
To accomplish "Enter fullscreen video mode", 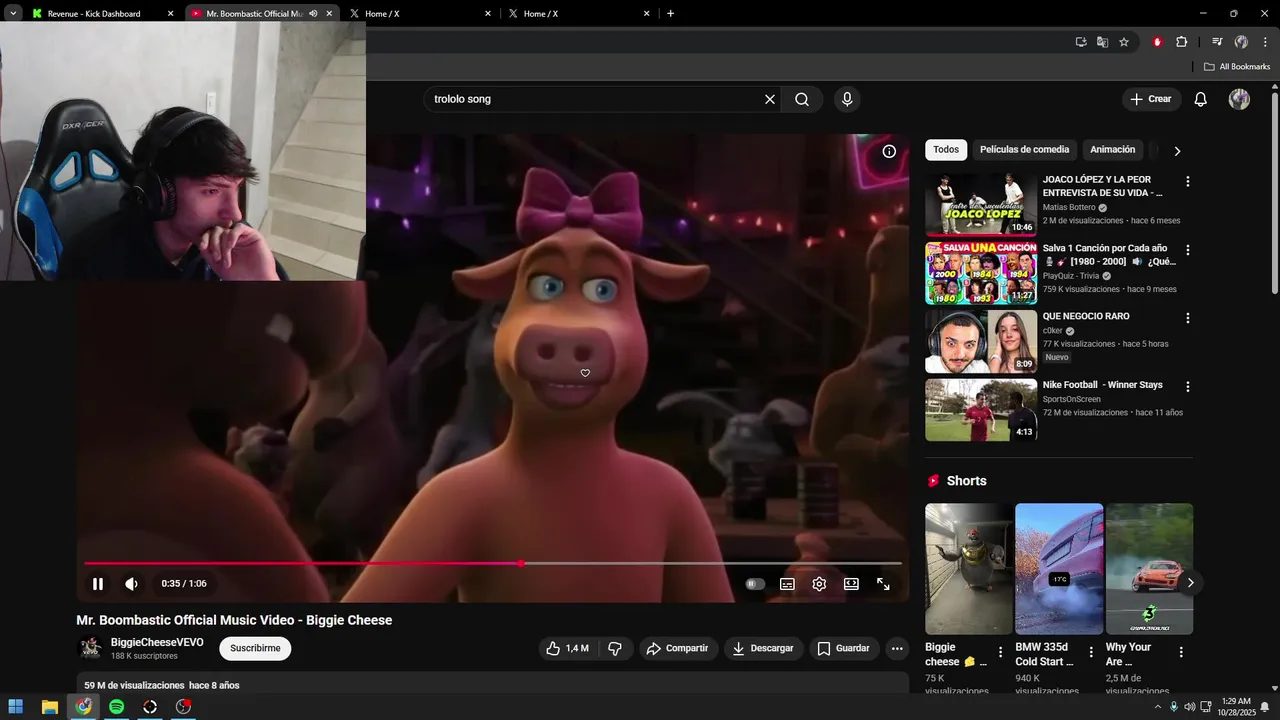I will click(883, 584).
